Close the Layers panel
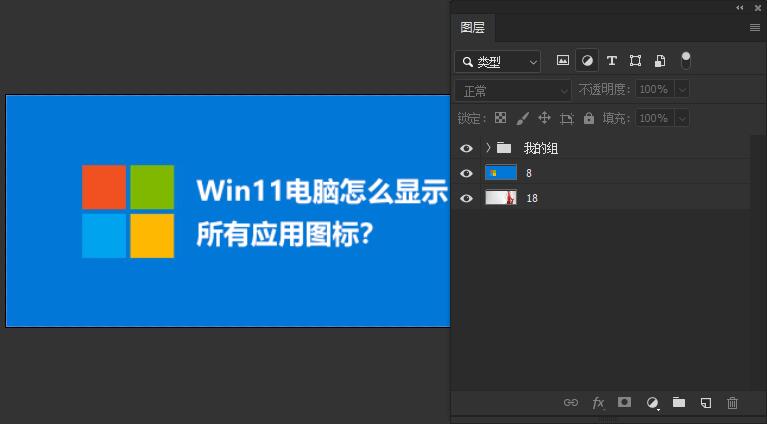767x424 pixels. point(758,8)
